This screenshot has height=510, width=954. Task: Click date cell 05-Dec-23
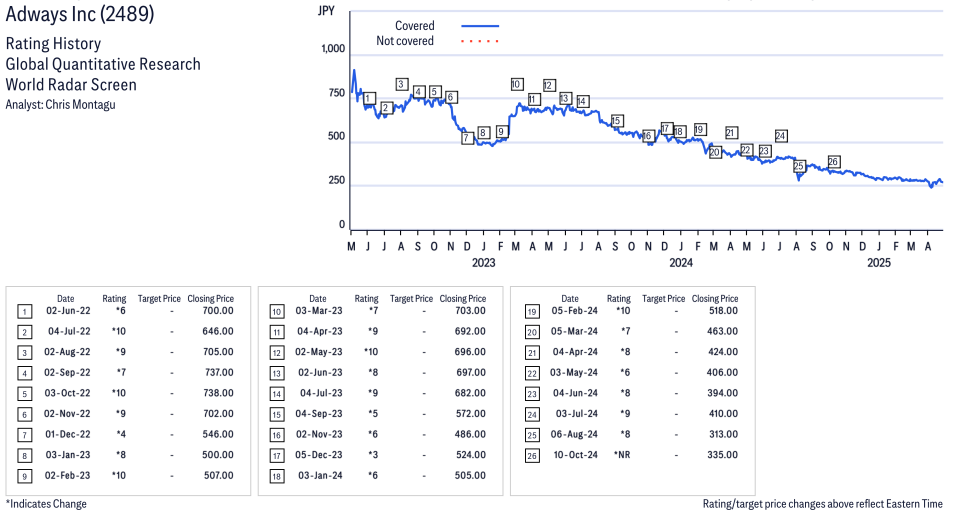[319, 455]
